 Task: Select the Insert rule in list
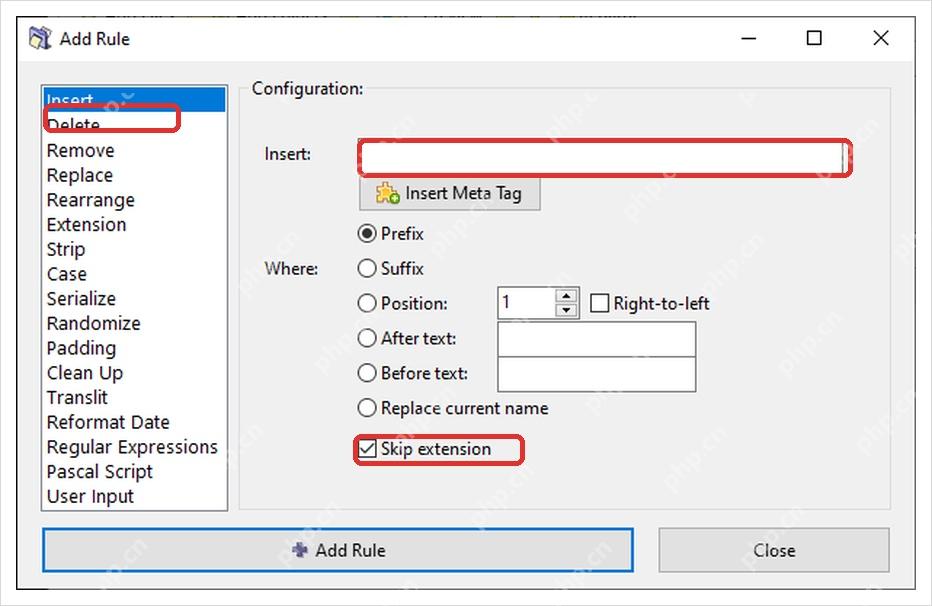(x=134, y=99)
